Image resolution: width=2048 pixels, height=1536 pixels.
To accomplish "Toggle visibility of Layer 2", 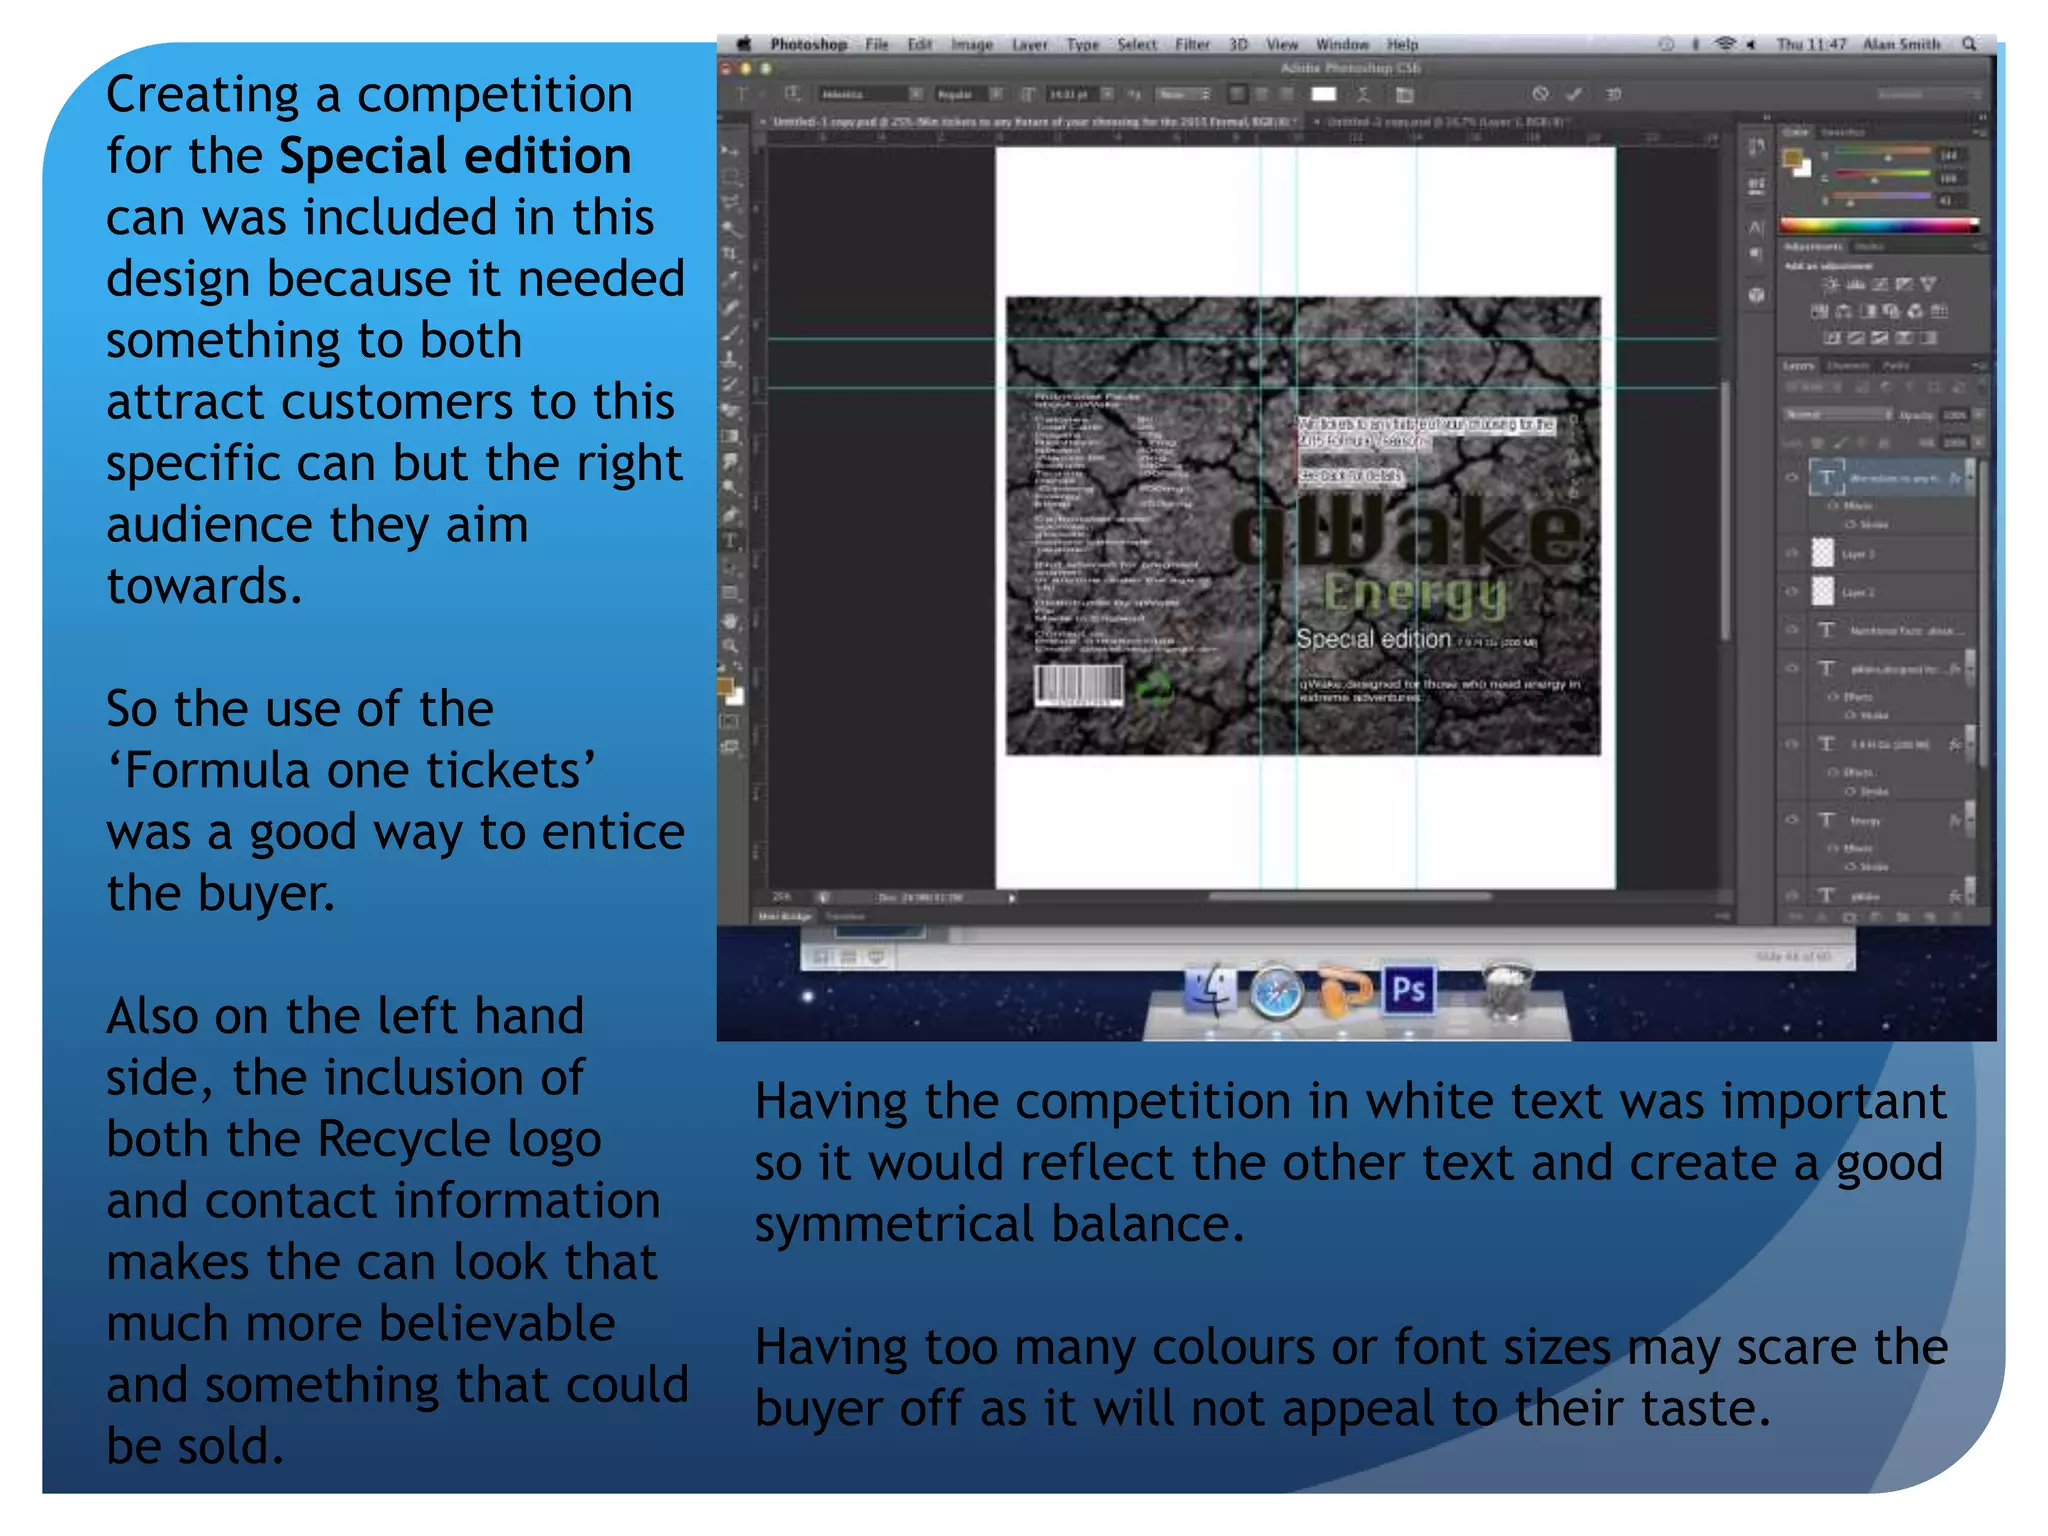I will (x=1792, y=592).
